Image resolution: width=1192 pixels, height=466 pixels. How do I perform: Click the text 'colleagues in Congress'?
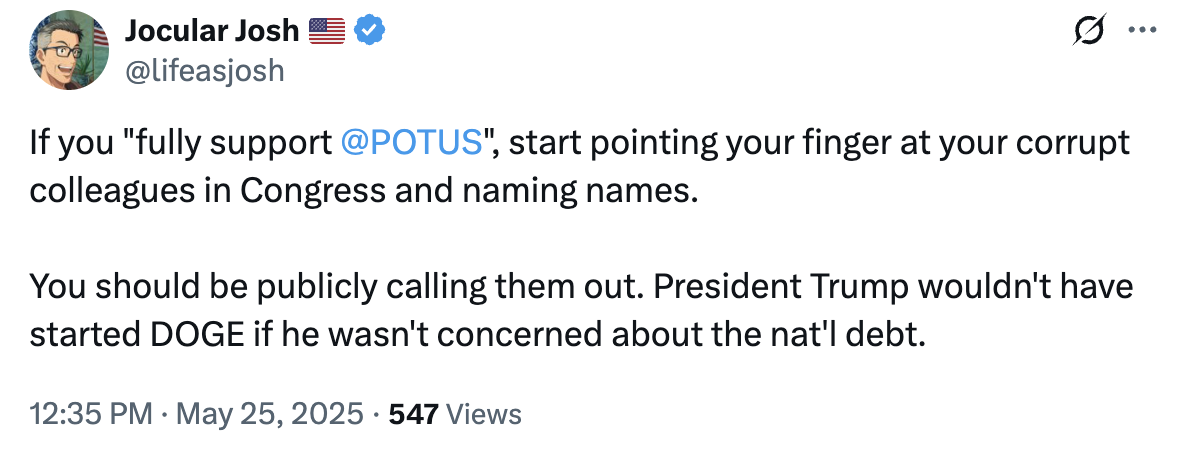coord(208,192)
